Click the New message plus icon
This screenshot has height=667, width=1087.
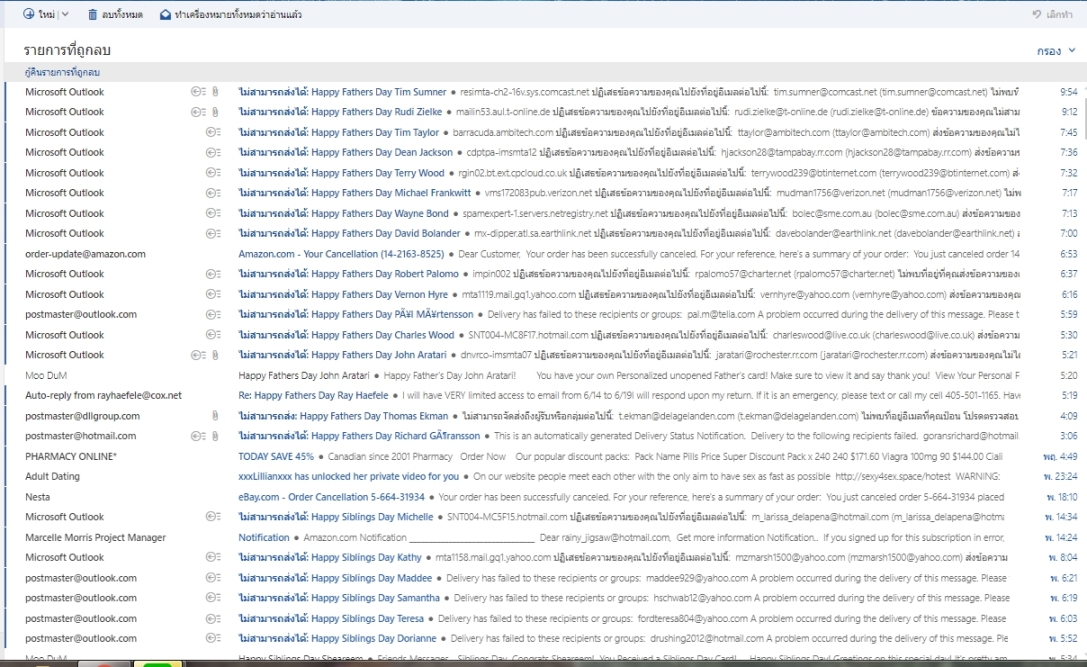point(28,14)
